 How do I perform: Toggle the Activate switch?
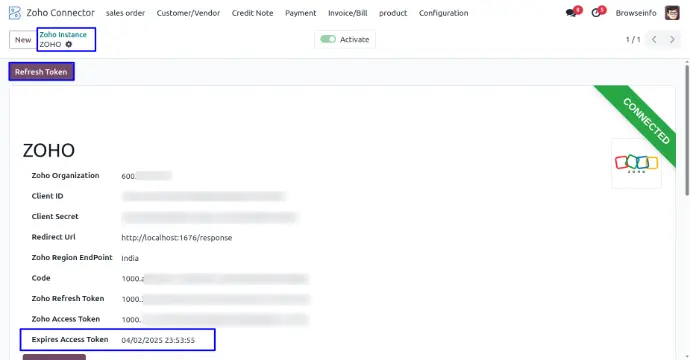(x=328, y=39)
